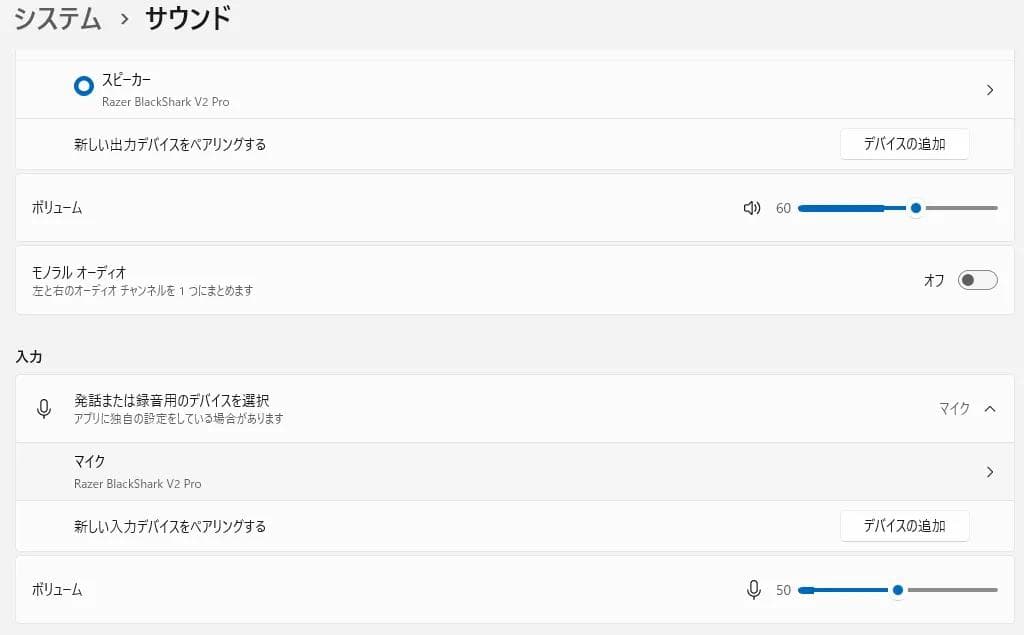The width and height of the screenshot is (1024, 635).
Task: Go back to システム in the breadcrumb
Action: pyautogui.click(x=58, y=18)
